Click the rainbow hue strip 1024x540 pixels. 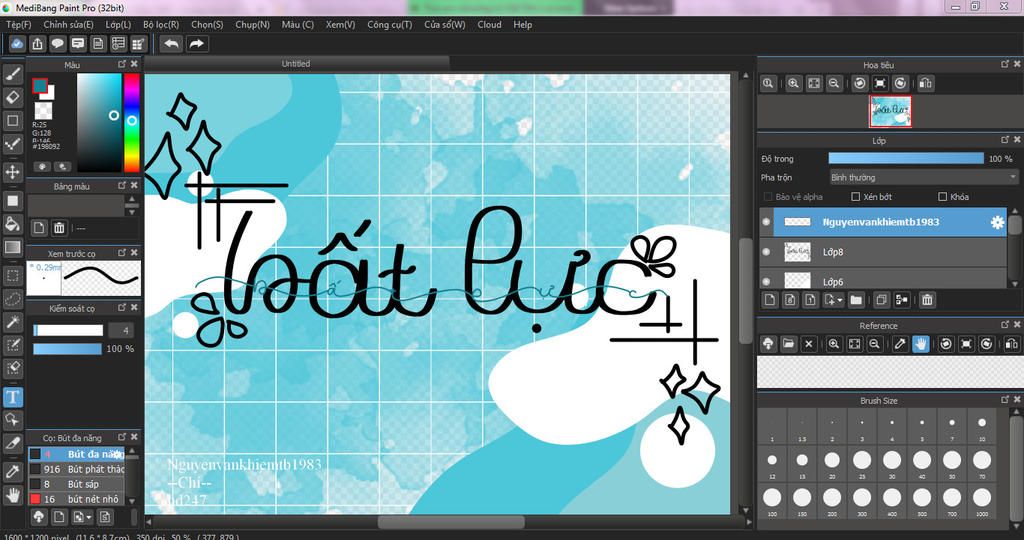[x=132, y=122]
